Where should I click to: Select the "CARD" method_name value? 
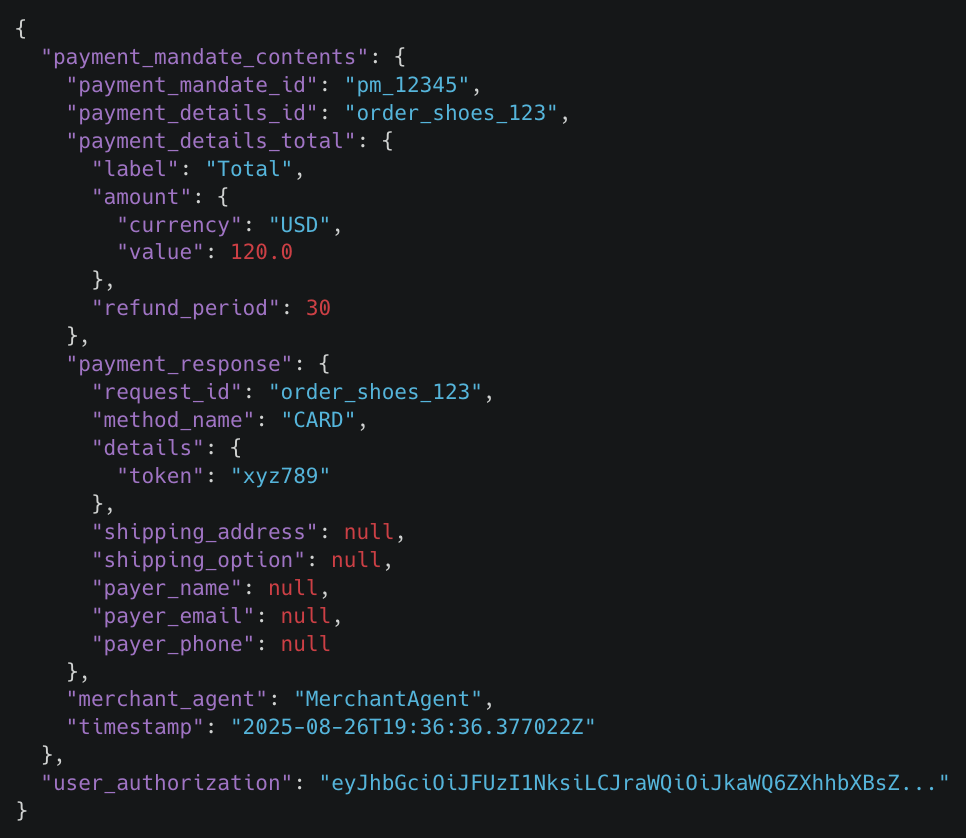[x=318, y=420]
